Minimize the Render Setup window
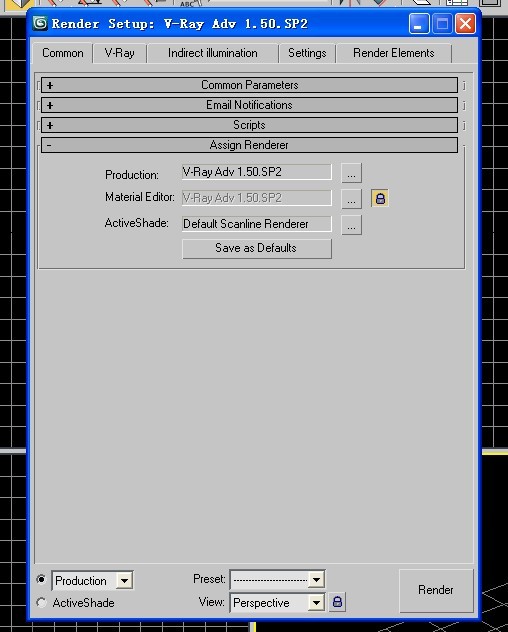The image size is (508, 632). [418, 24]
